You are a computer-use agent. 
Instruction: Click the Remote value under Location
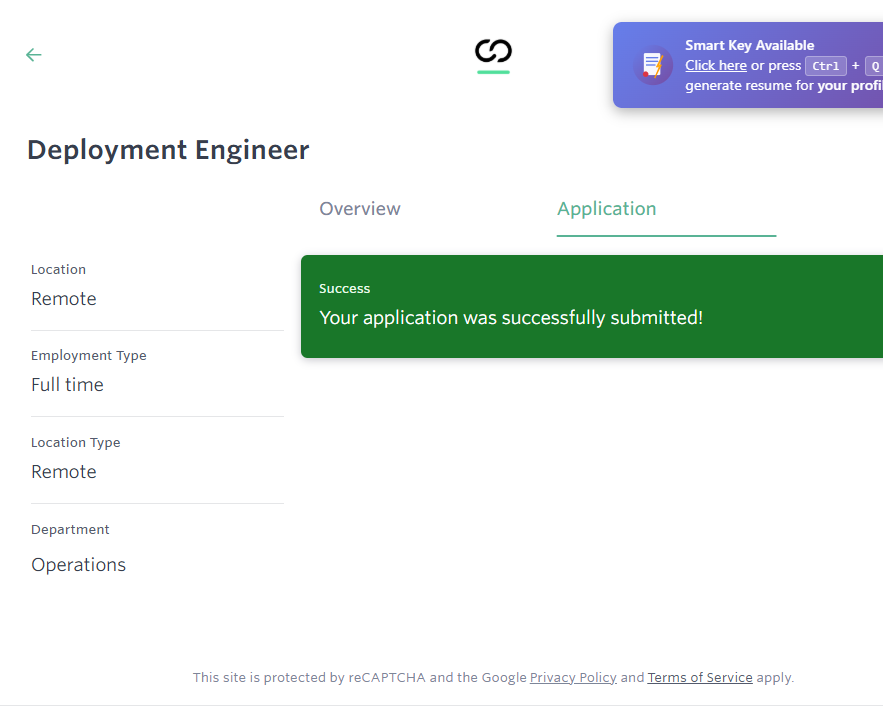tap(64, 299)
